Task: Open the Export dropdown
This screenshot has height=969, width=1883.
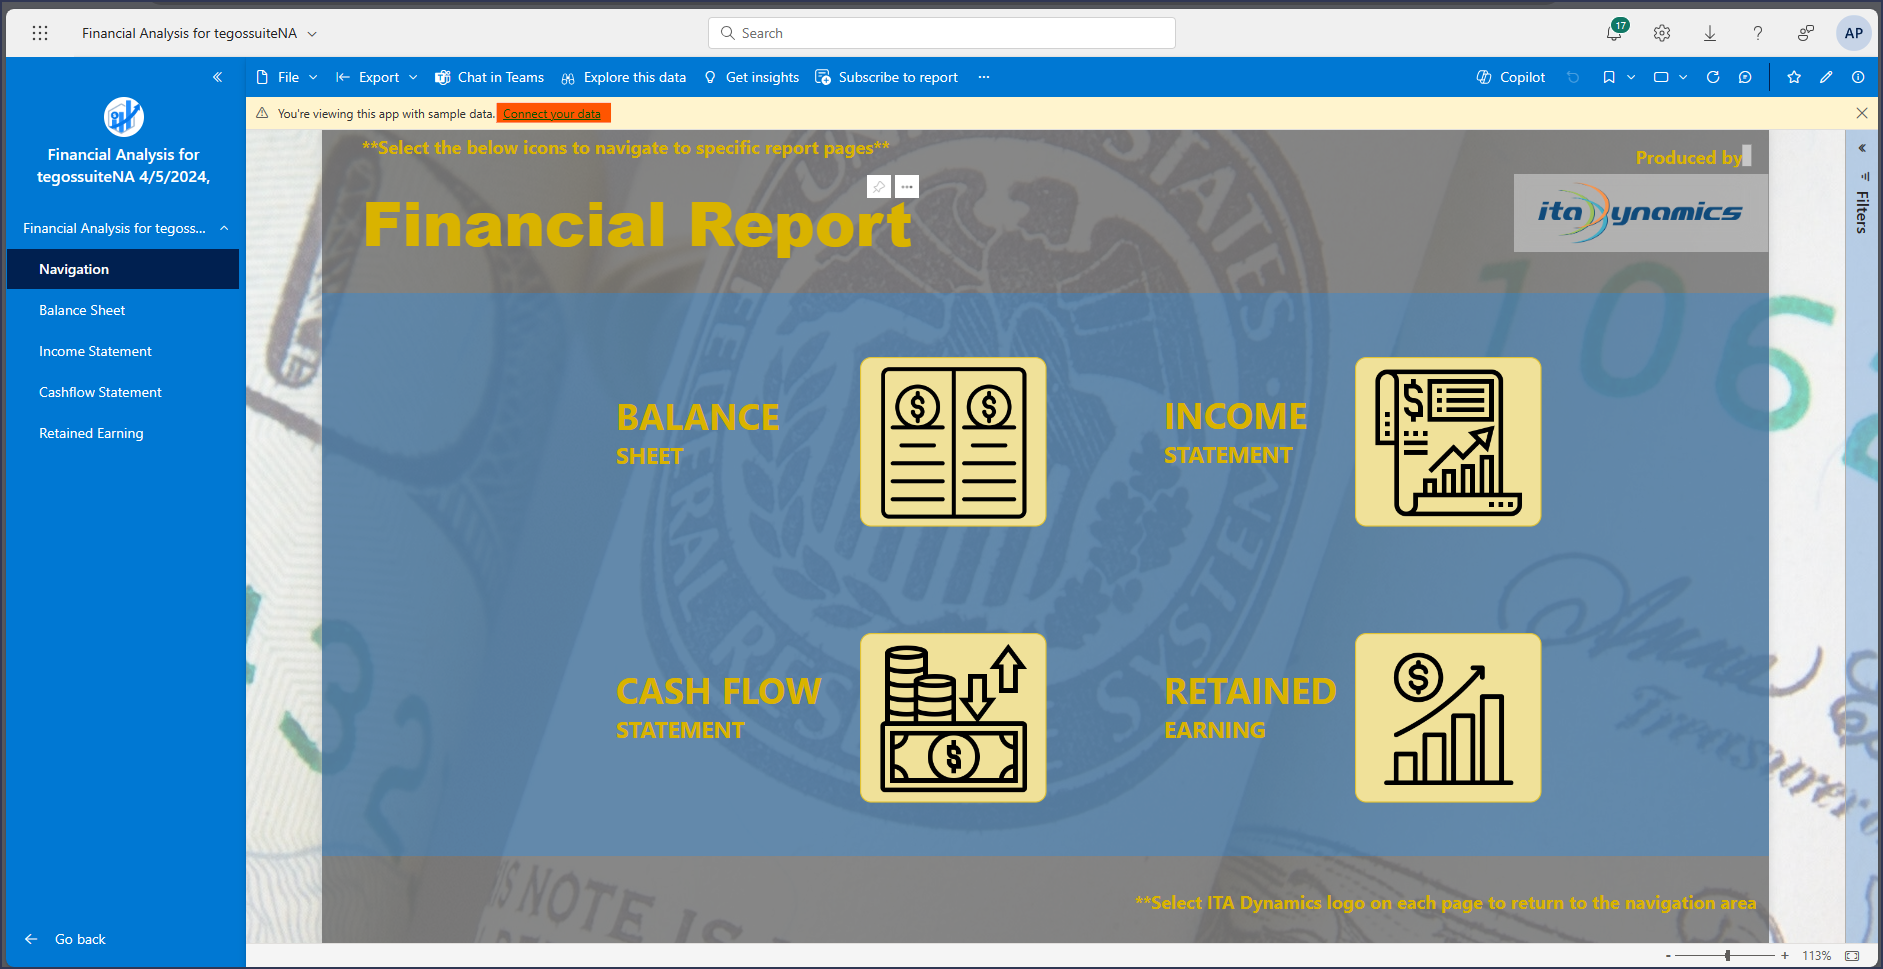Action: pyautogui.click(x=377, y=77)
